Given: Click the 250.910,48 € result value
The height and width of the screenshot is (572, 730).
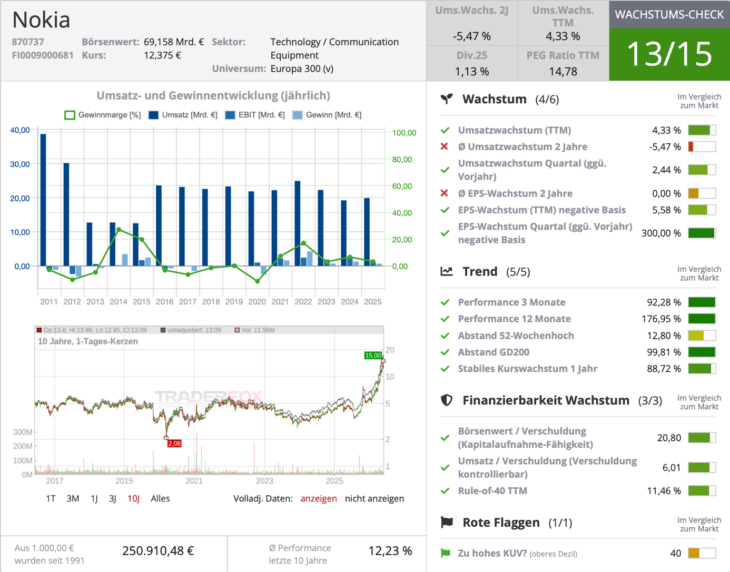Looking at the screenshot, I should tap(158, 551).
